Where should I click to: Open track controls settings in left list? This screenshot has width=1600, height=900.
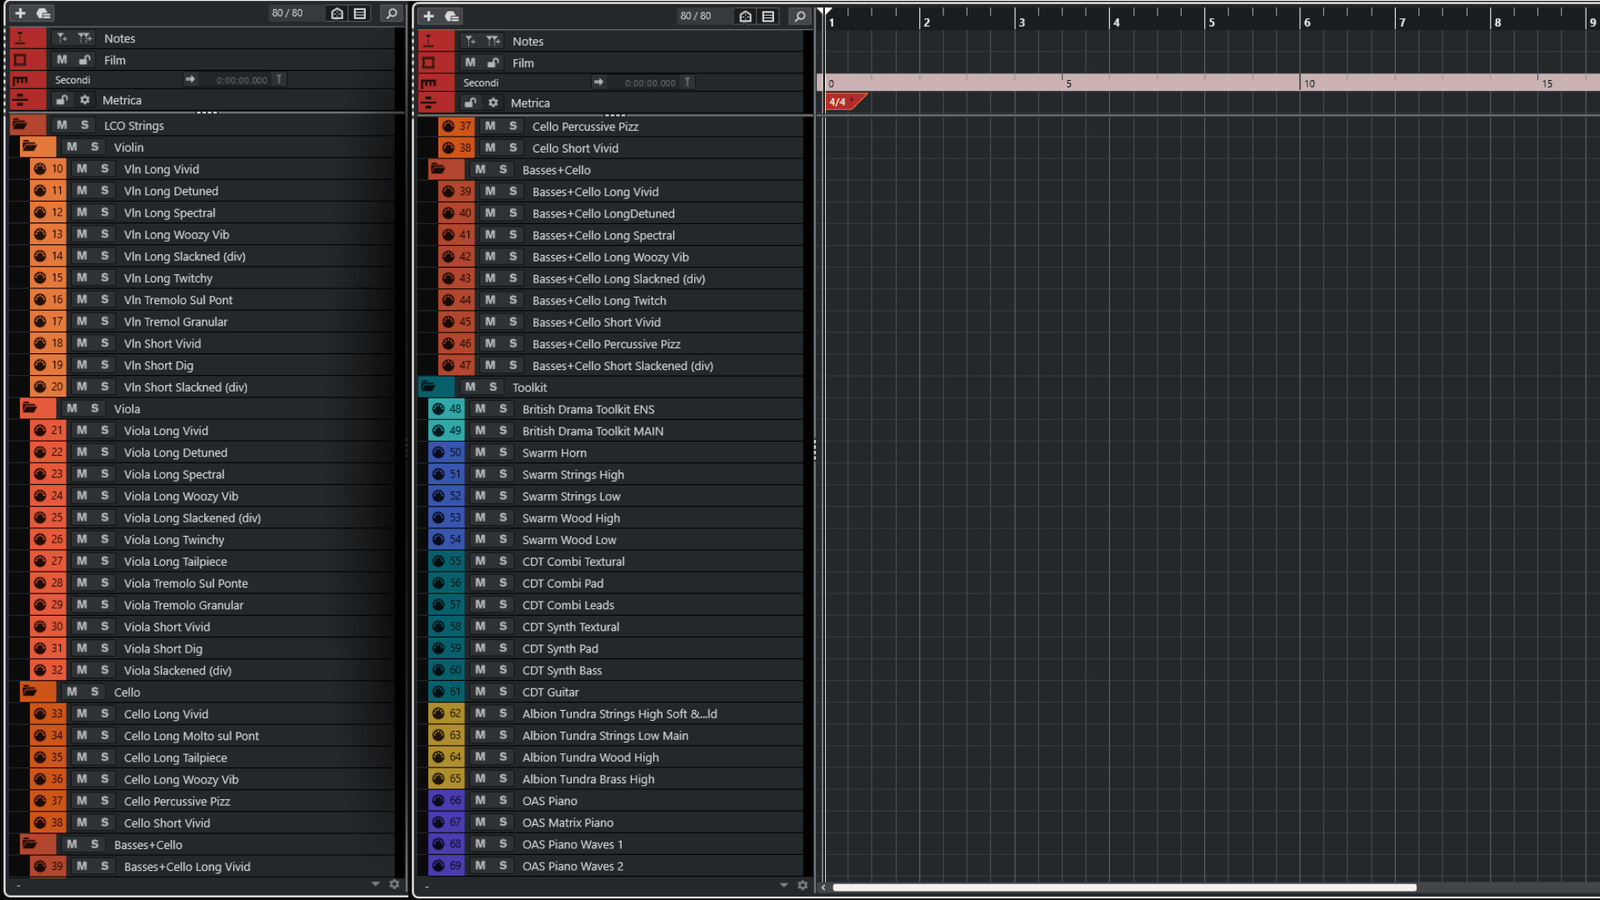360,13
